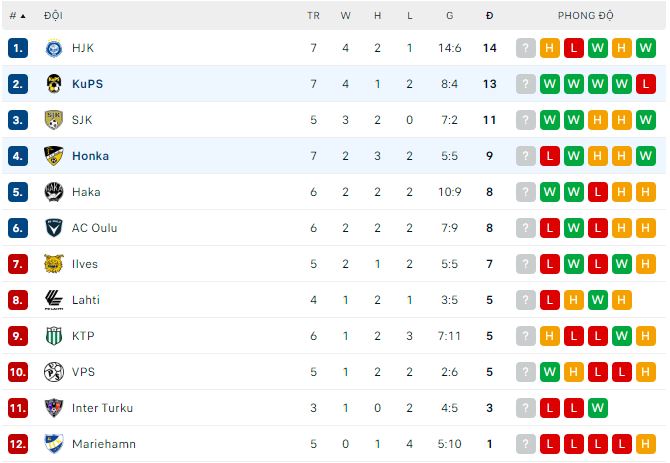Sort table by the # rank column

[17, 16]
